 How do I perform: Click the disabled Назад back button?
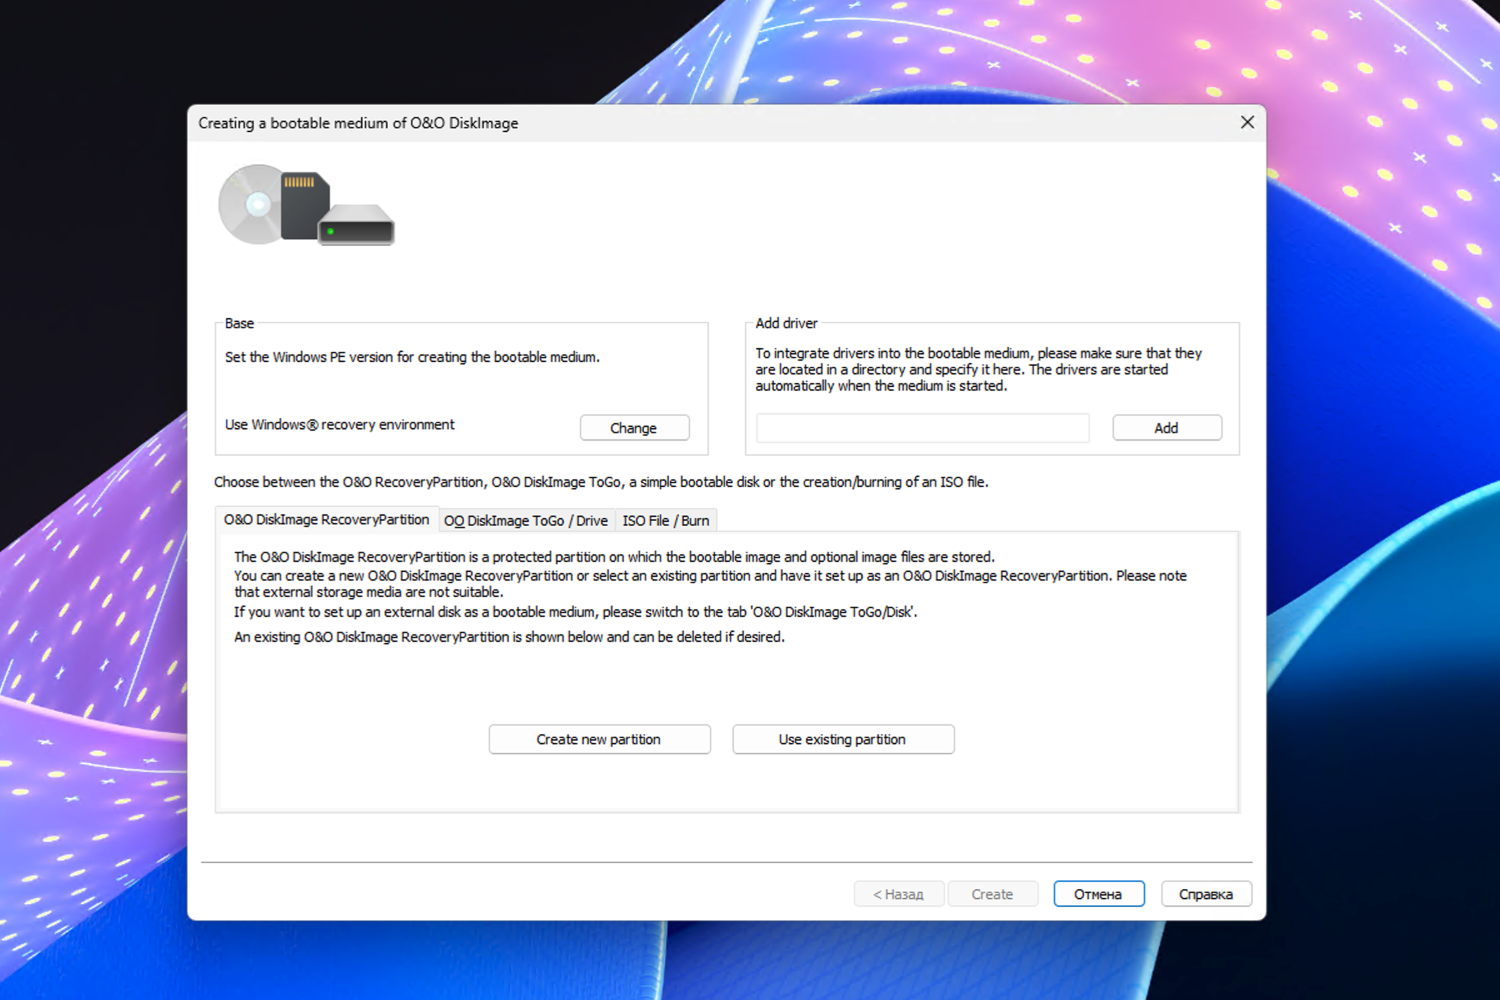[x=898, y=894]
